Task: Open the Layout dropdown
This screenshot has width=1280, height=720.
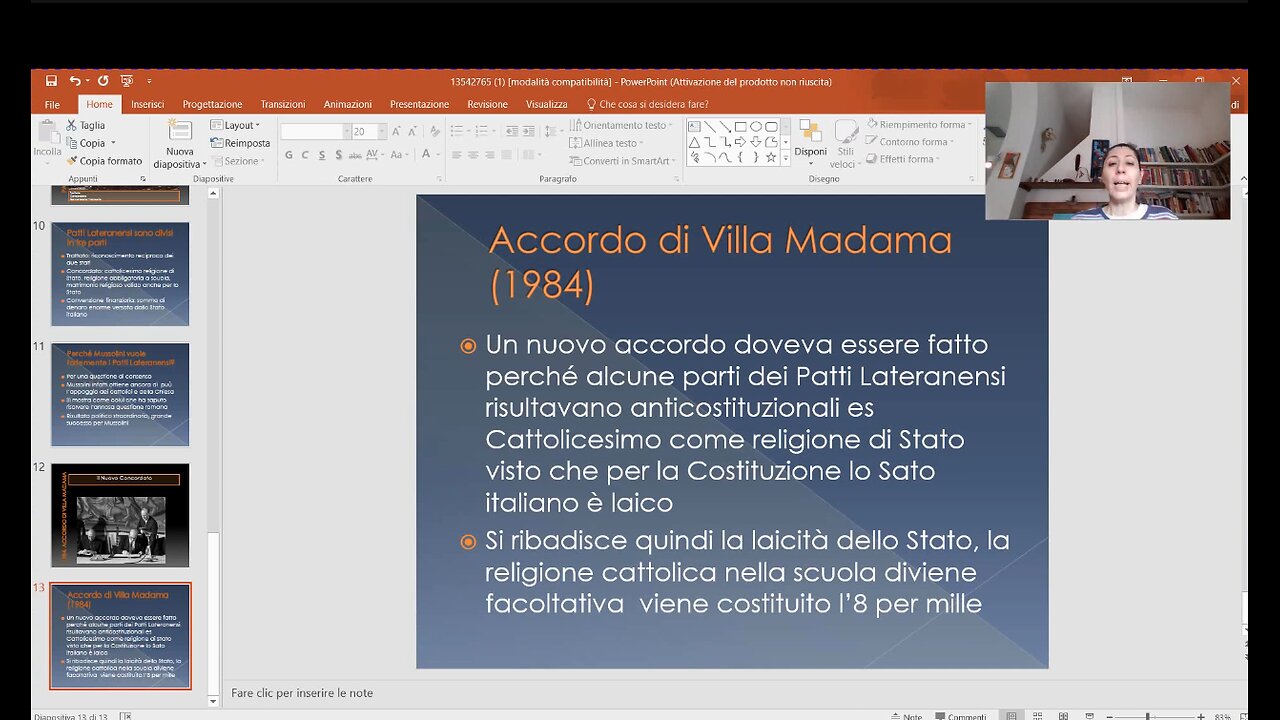Action: [236, 125]
